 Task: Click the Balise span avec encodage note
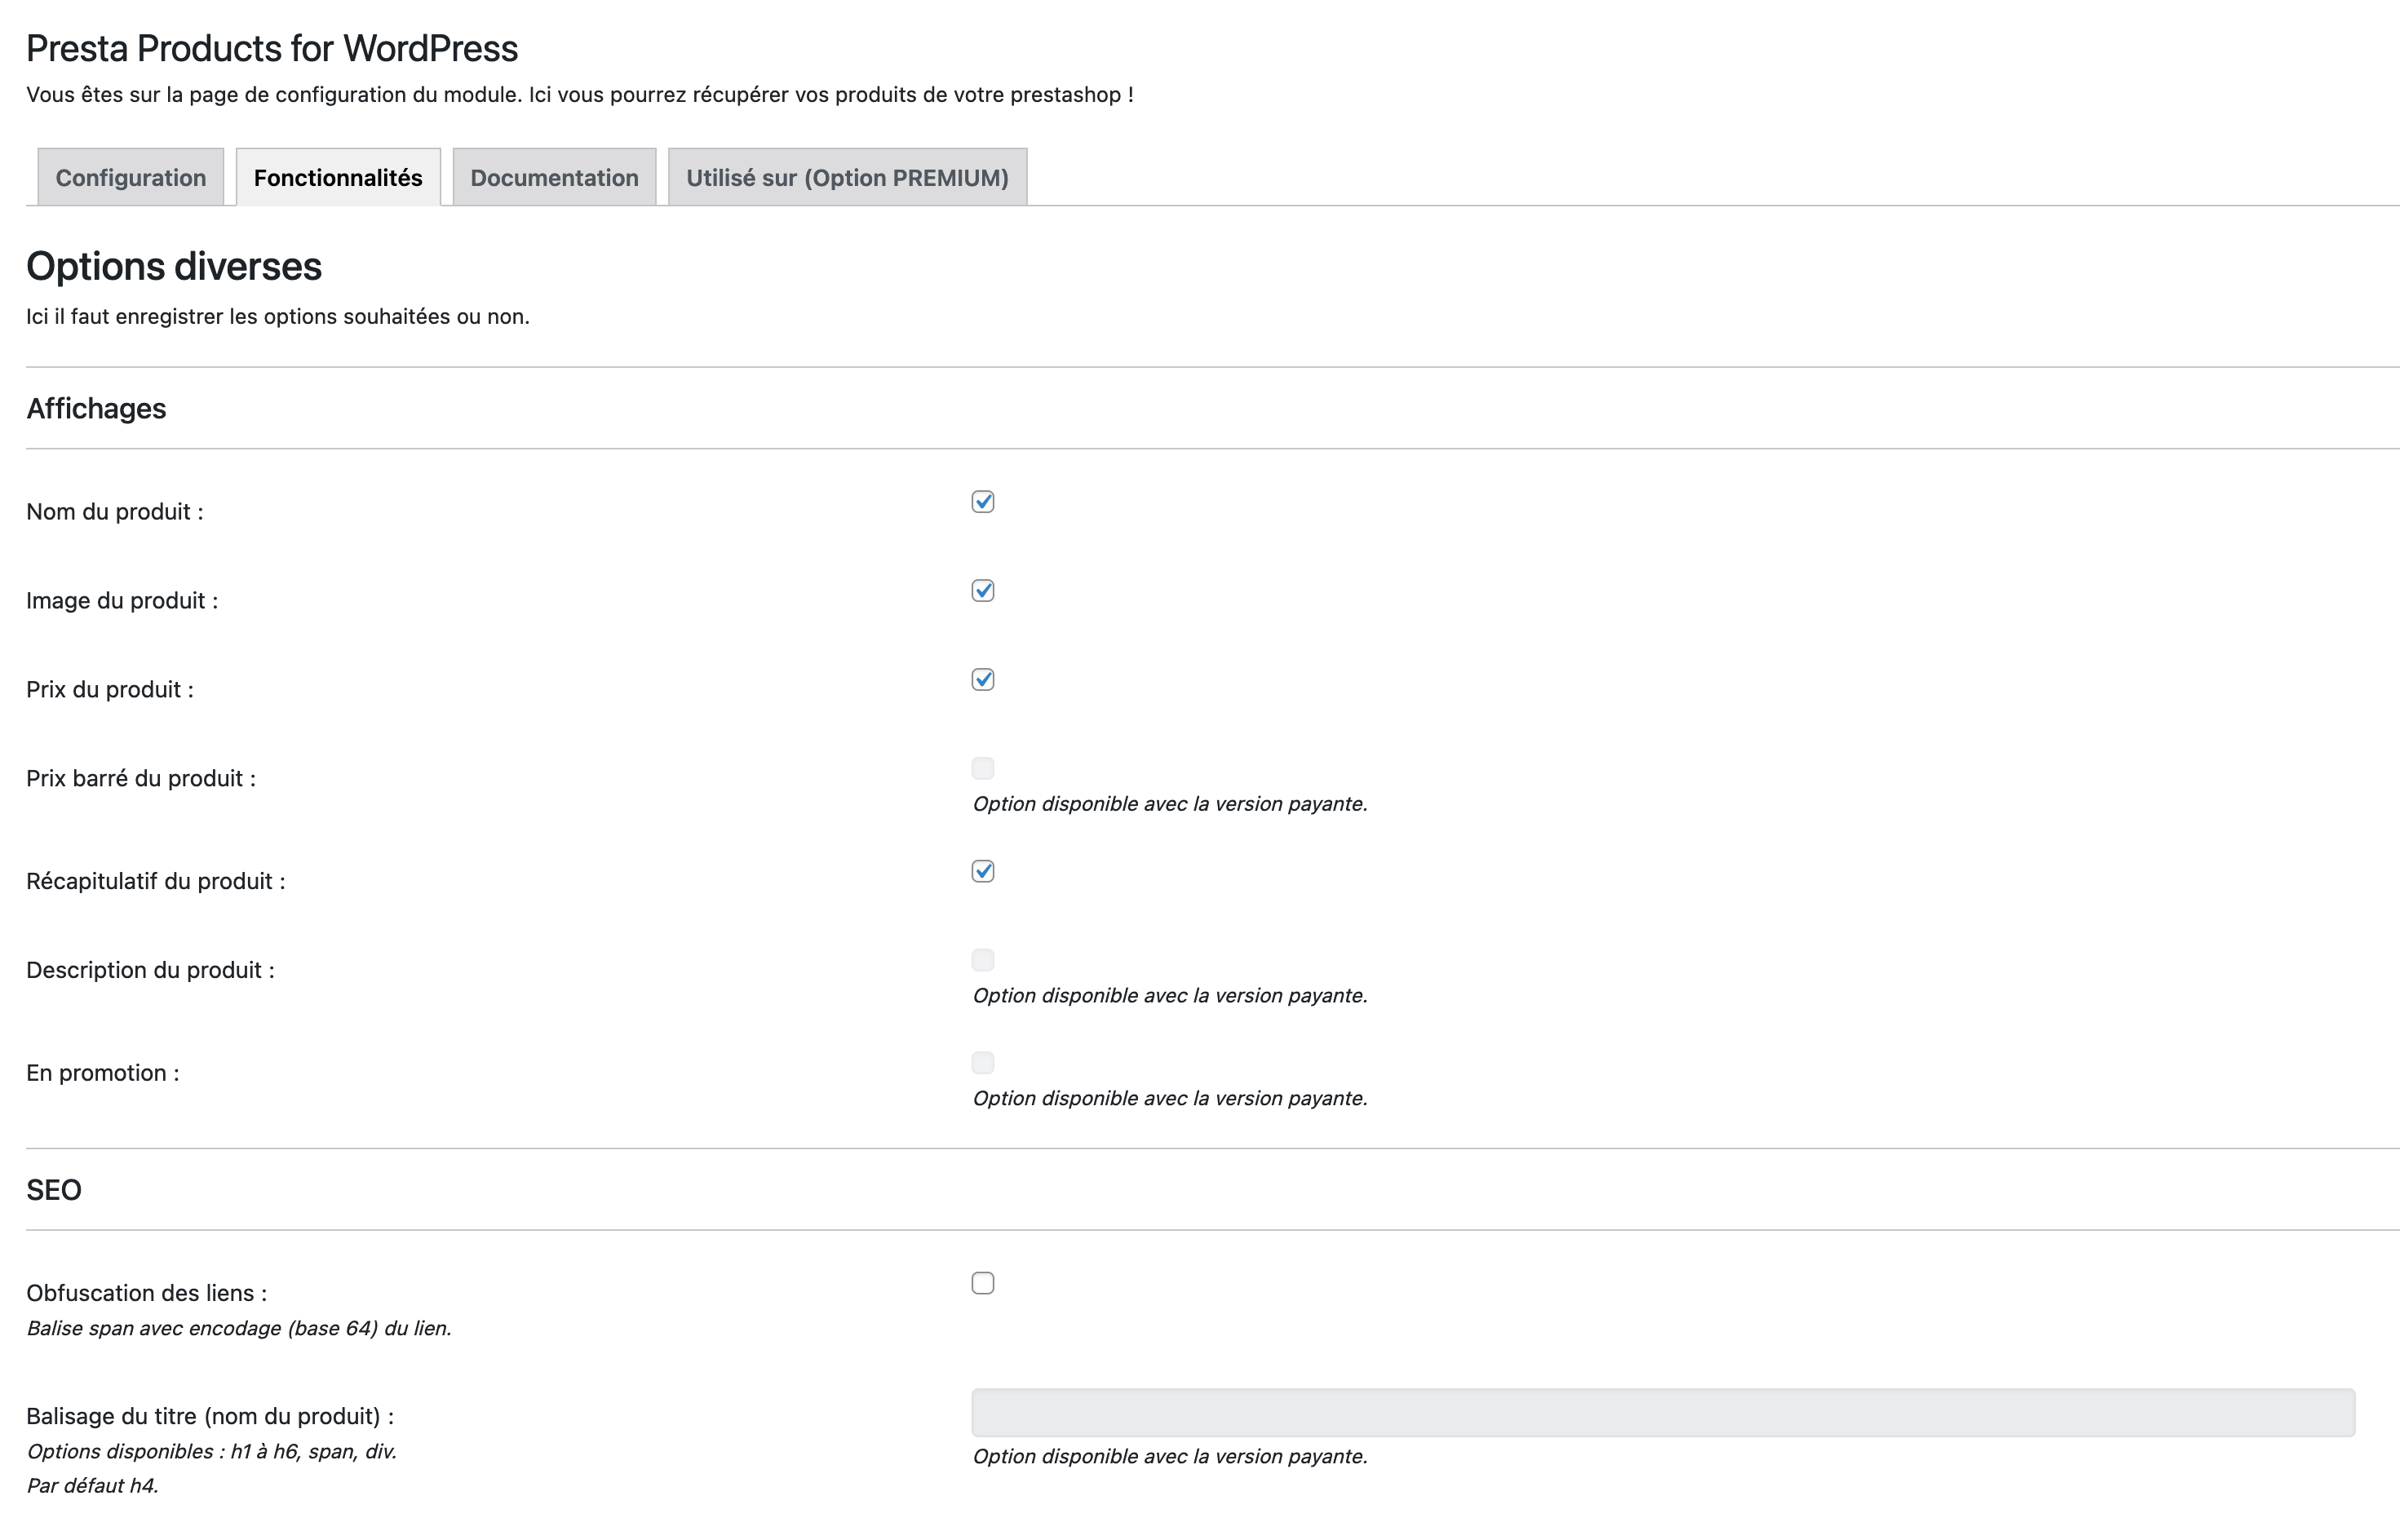click(x=239, y=1328)
